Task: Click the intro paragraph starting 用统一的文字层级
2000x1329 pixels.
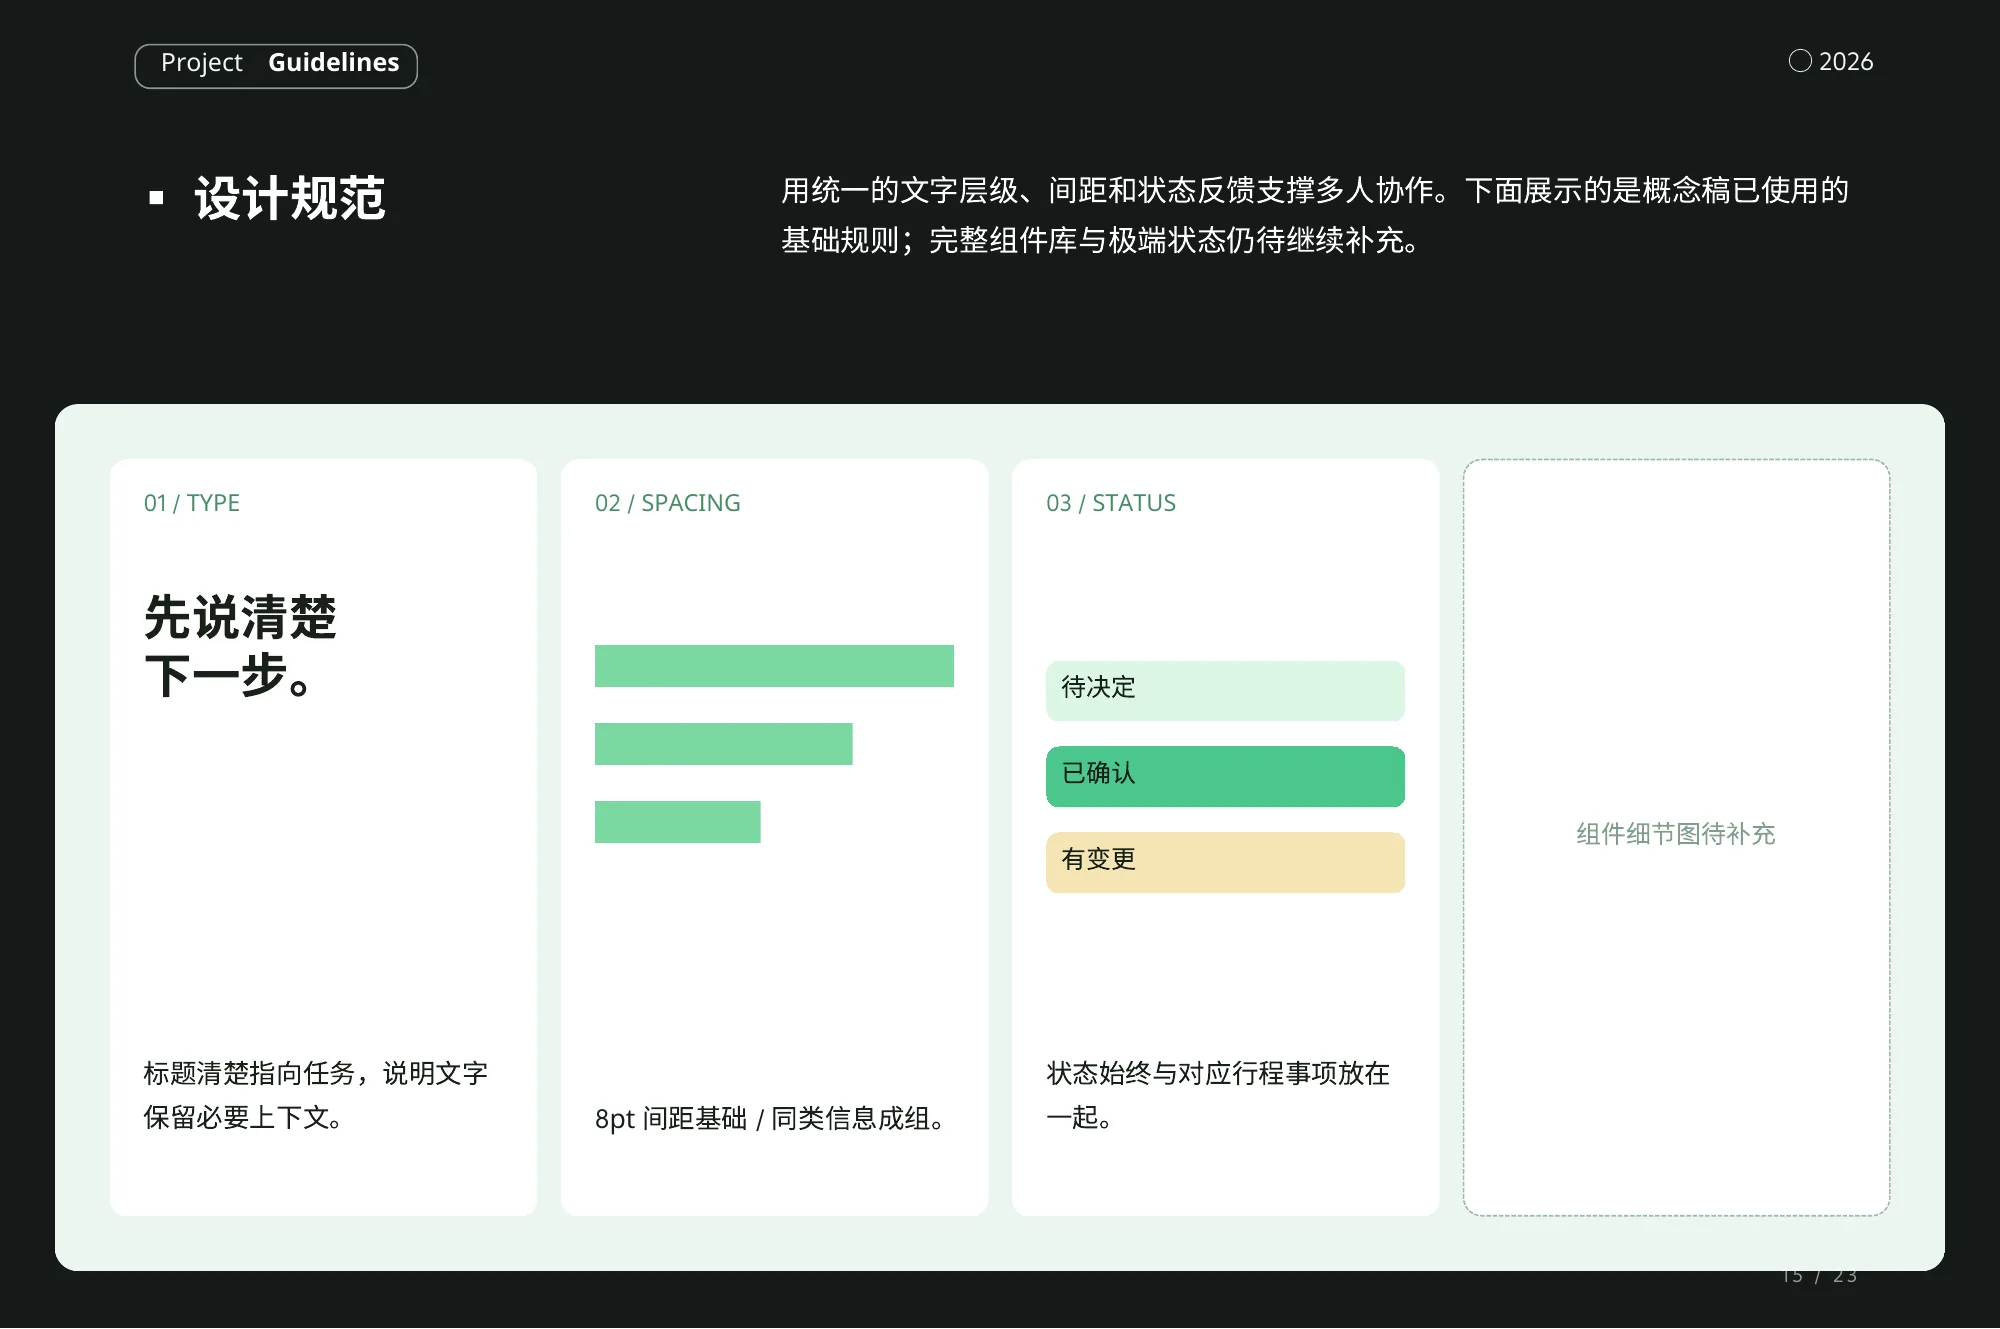Action: point(1314,215)
